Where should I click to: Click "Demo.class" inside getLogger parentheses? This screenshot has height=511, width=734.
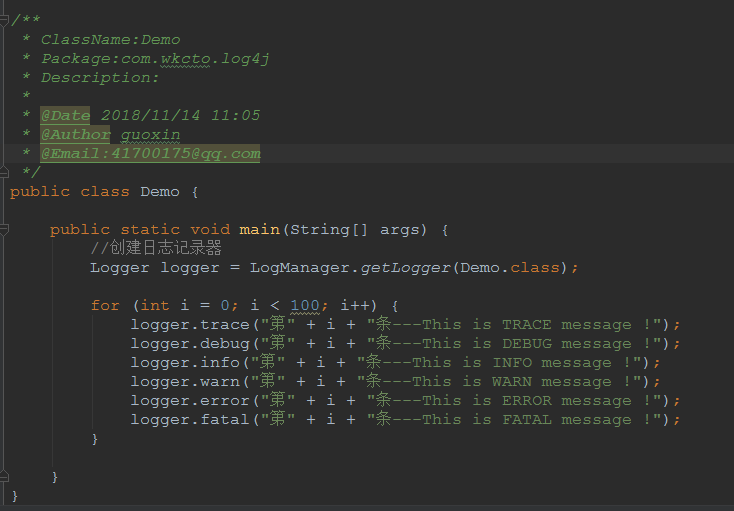pyautogui.click(x=510, y=268)
